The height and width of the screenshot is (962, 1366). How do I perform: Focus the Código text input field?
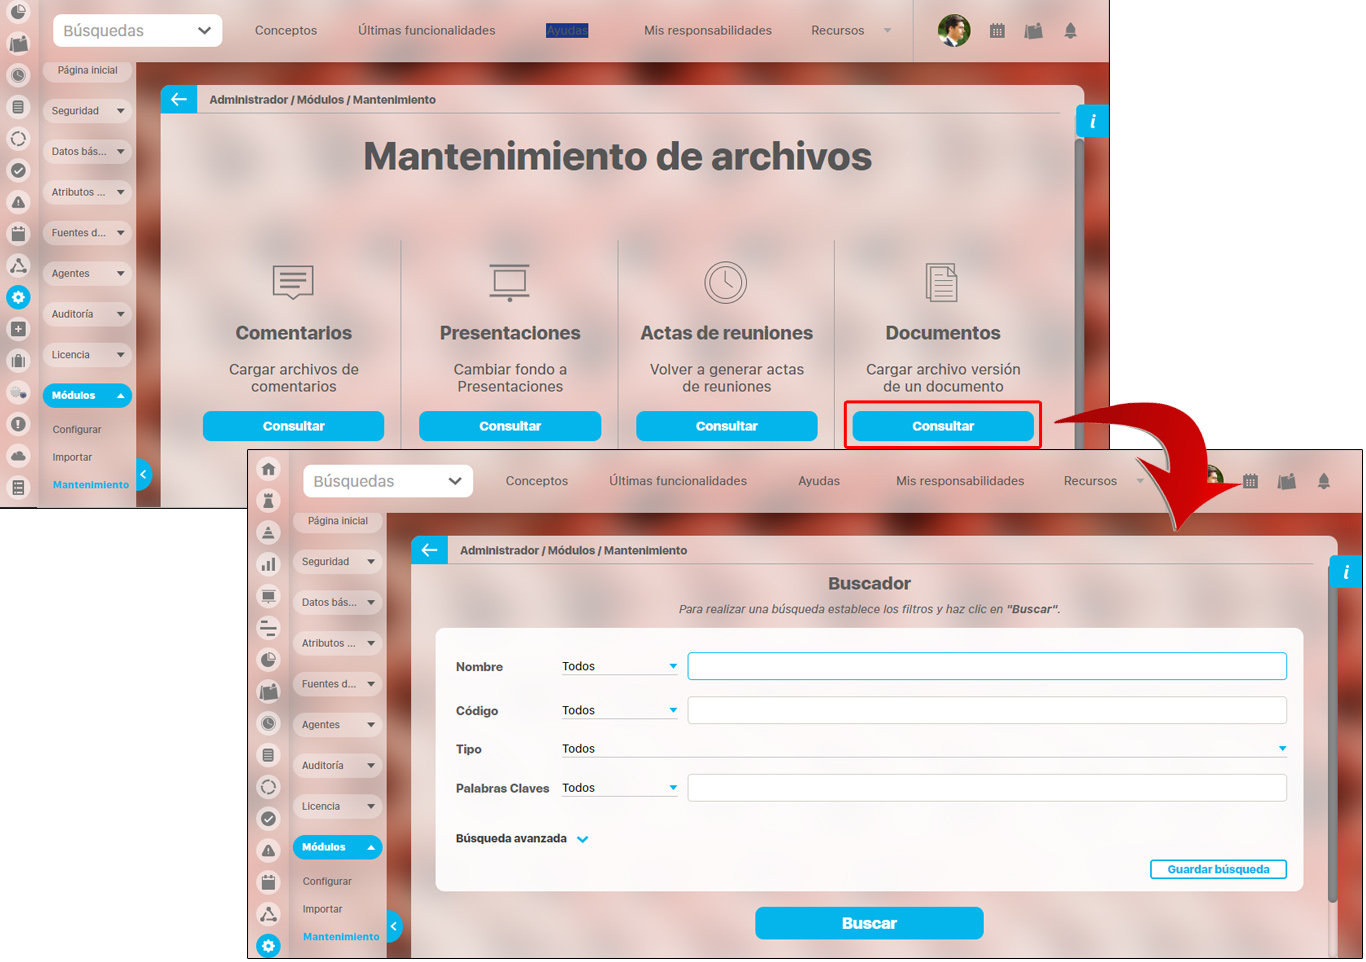coord(986,711)
